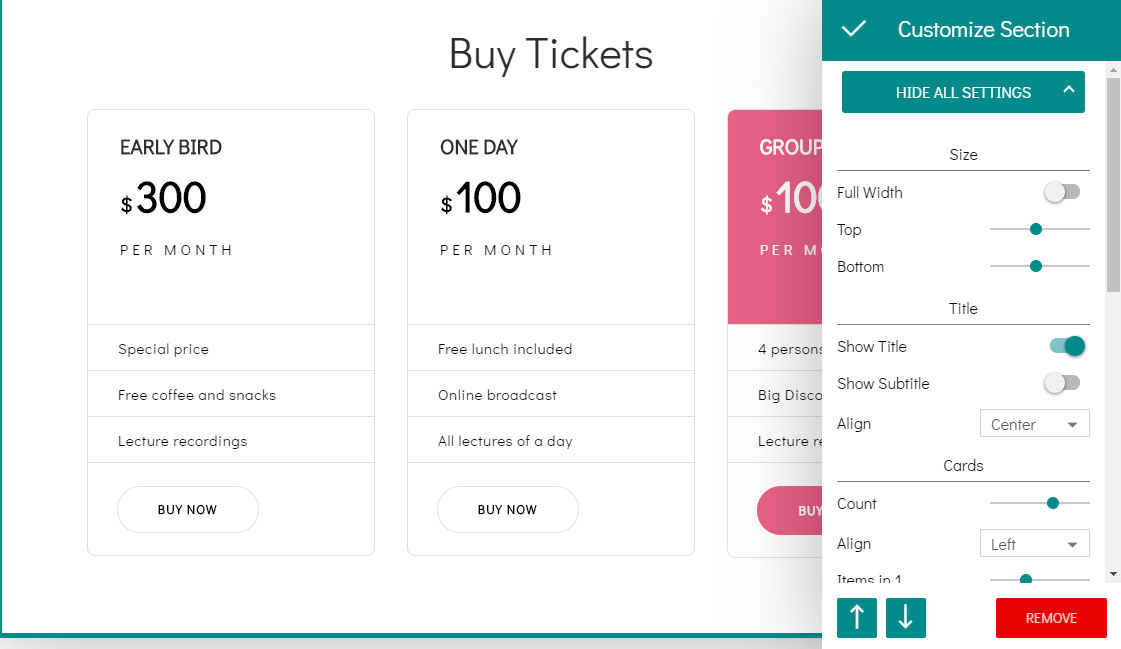The width and height of the screenshot is (1121, 649).
Task: Click the Buy Tickets heading text
Action: (x=551, y=54)
